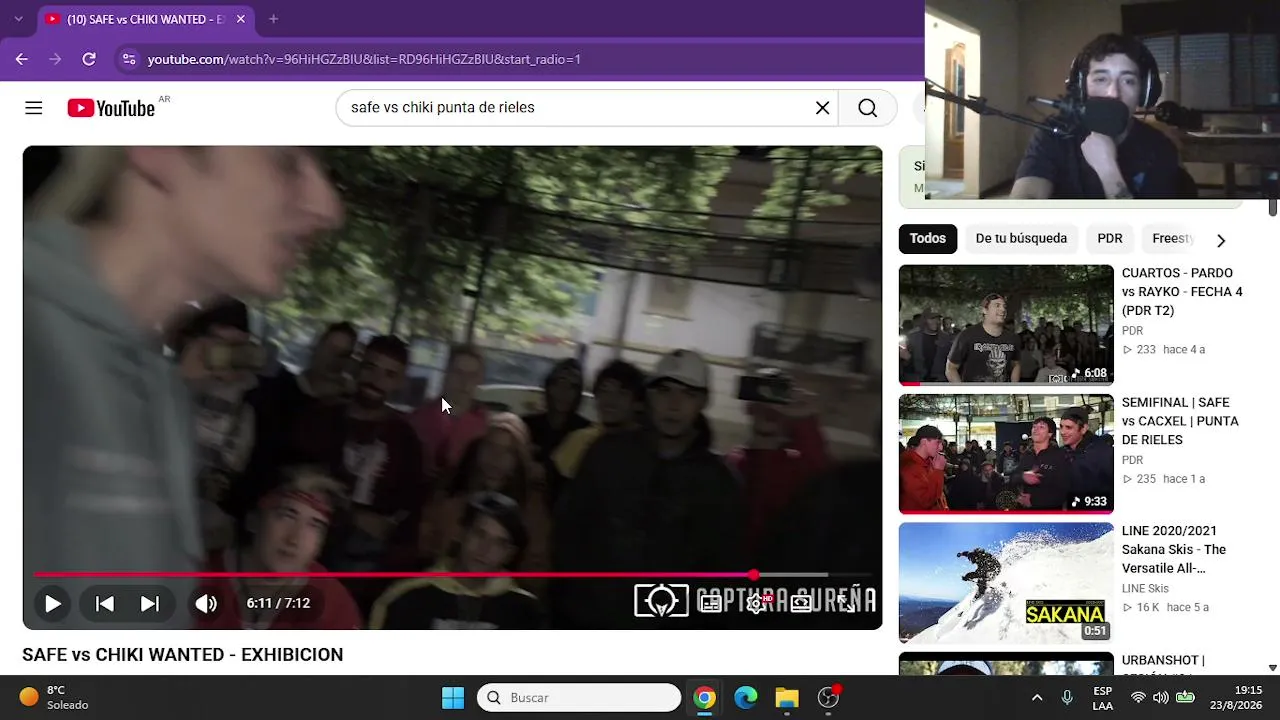The image size is (1280, 720).
Task: Go forward with the browser forward arrow
Action: click(55, 59)
